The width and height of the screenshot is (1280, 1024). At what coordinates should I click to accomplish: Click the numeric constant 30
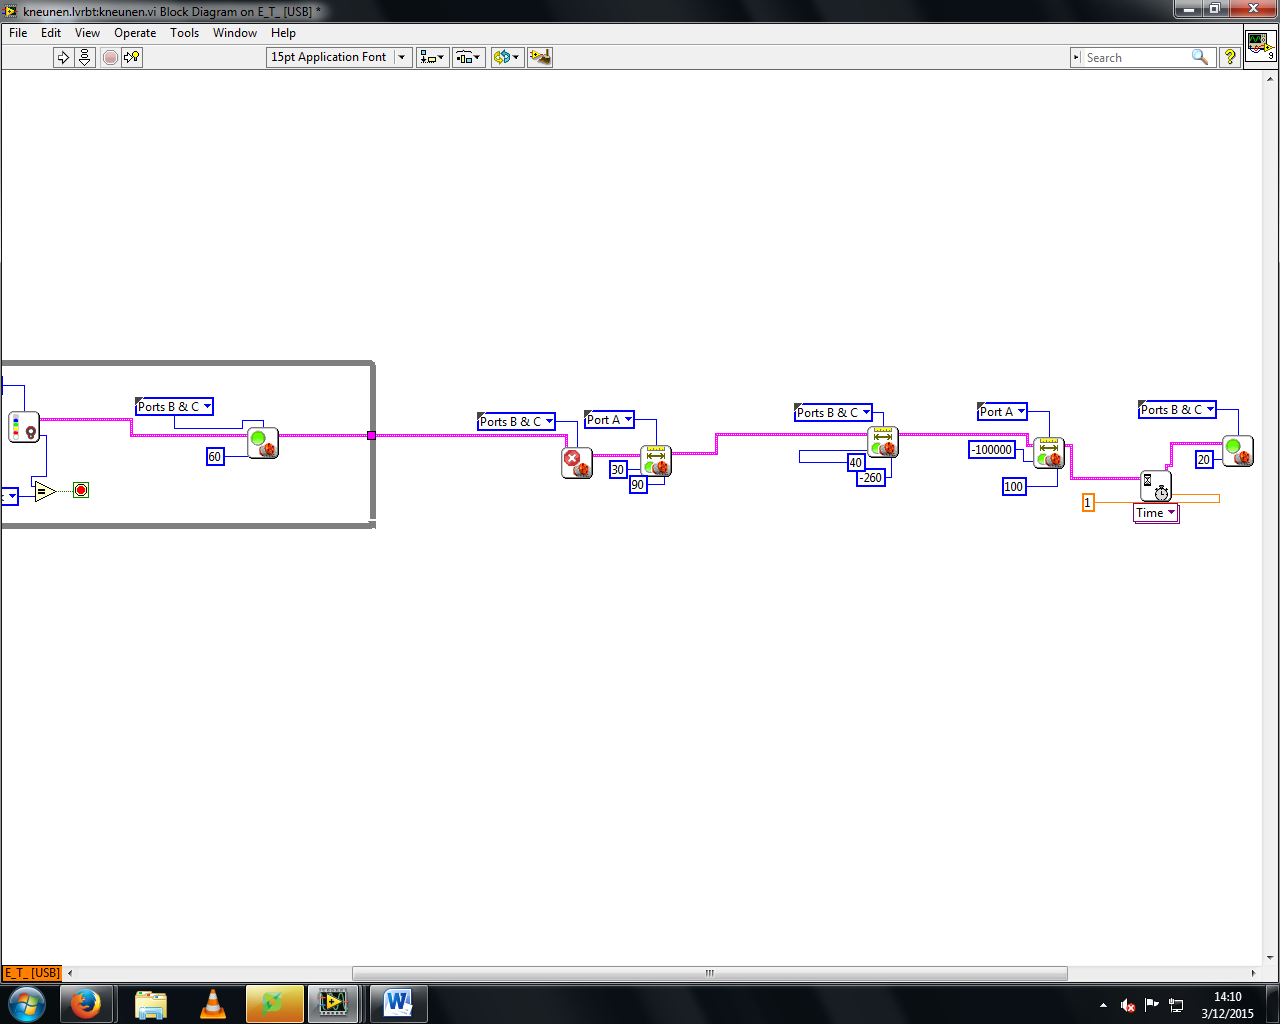coord(618,469)
